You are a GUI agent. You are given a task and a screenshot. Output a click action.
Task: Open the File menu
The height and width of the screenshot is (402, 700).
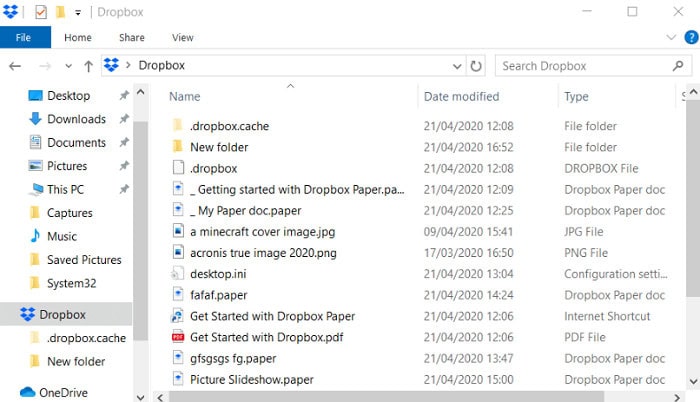25,38
